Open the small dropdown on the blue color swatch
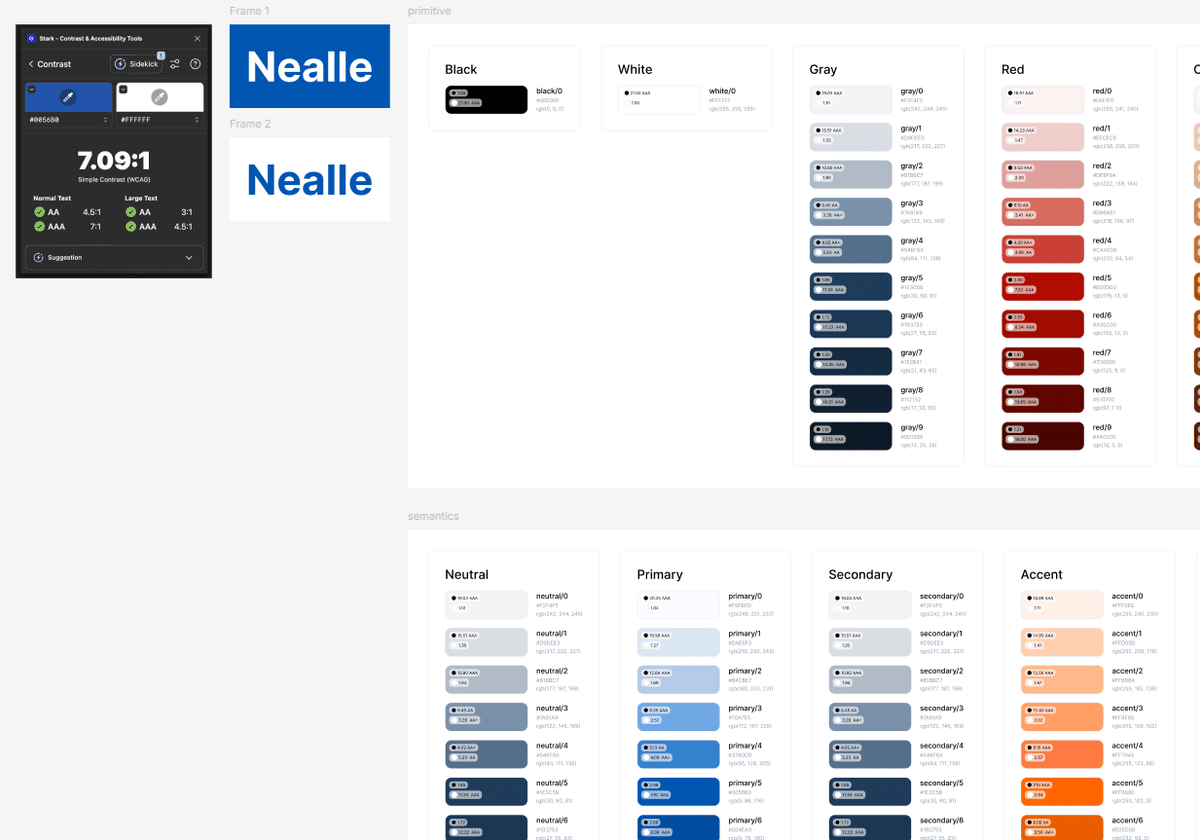1200x840 pixels. [32, 89]
